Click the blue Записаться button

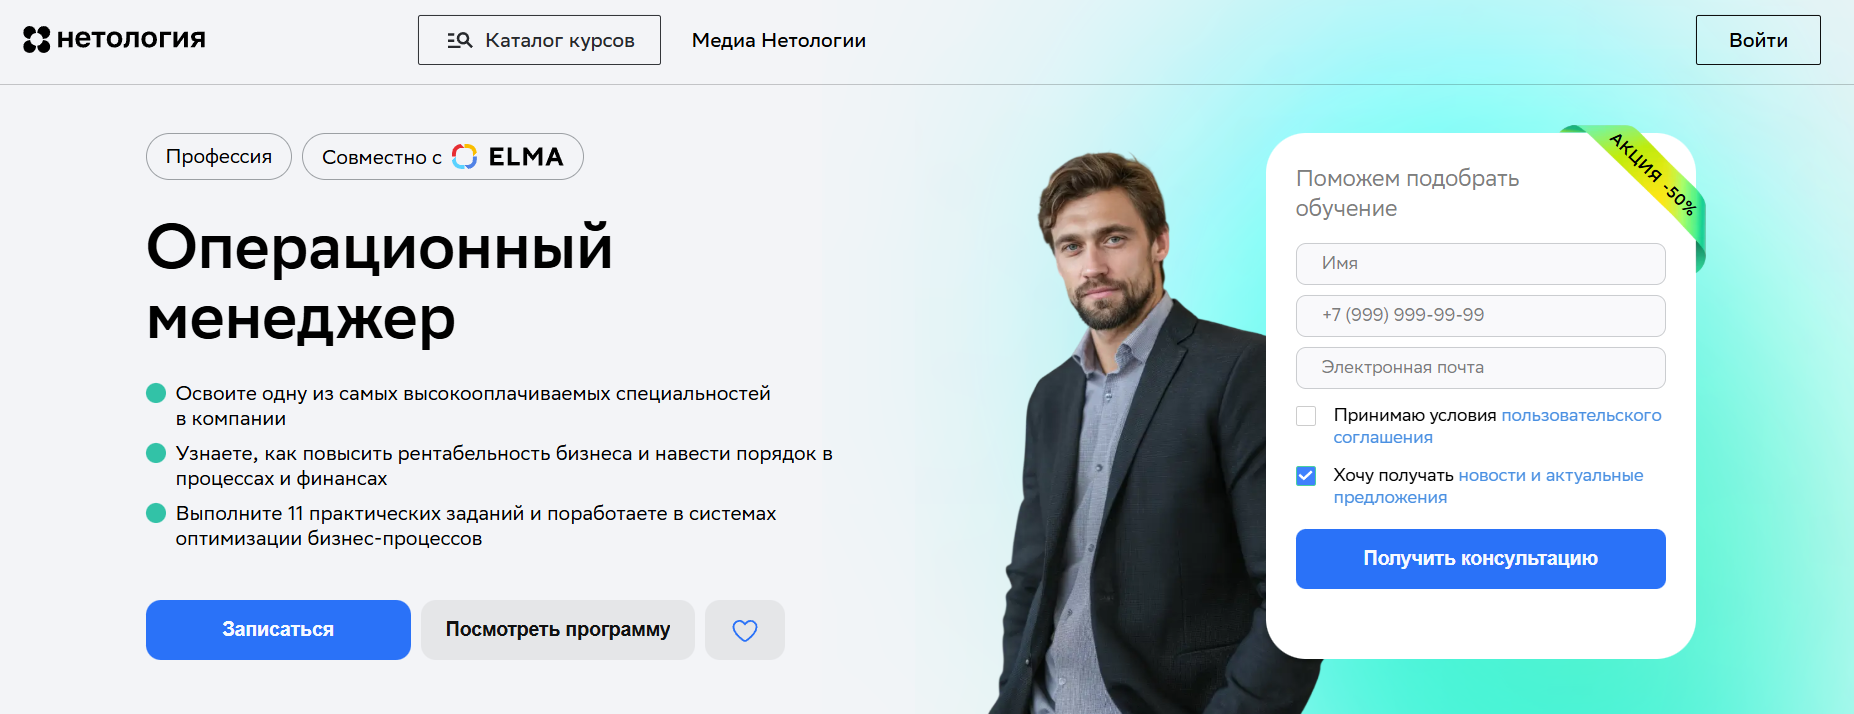point(278,630)
